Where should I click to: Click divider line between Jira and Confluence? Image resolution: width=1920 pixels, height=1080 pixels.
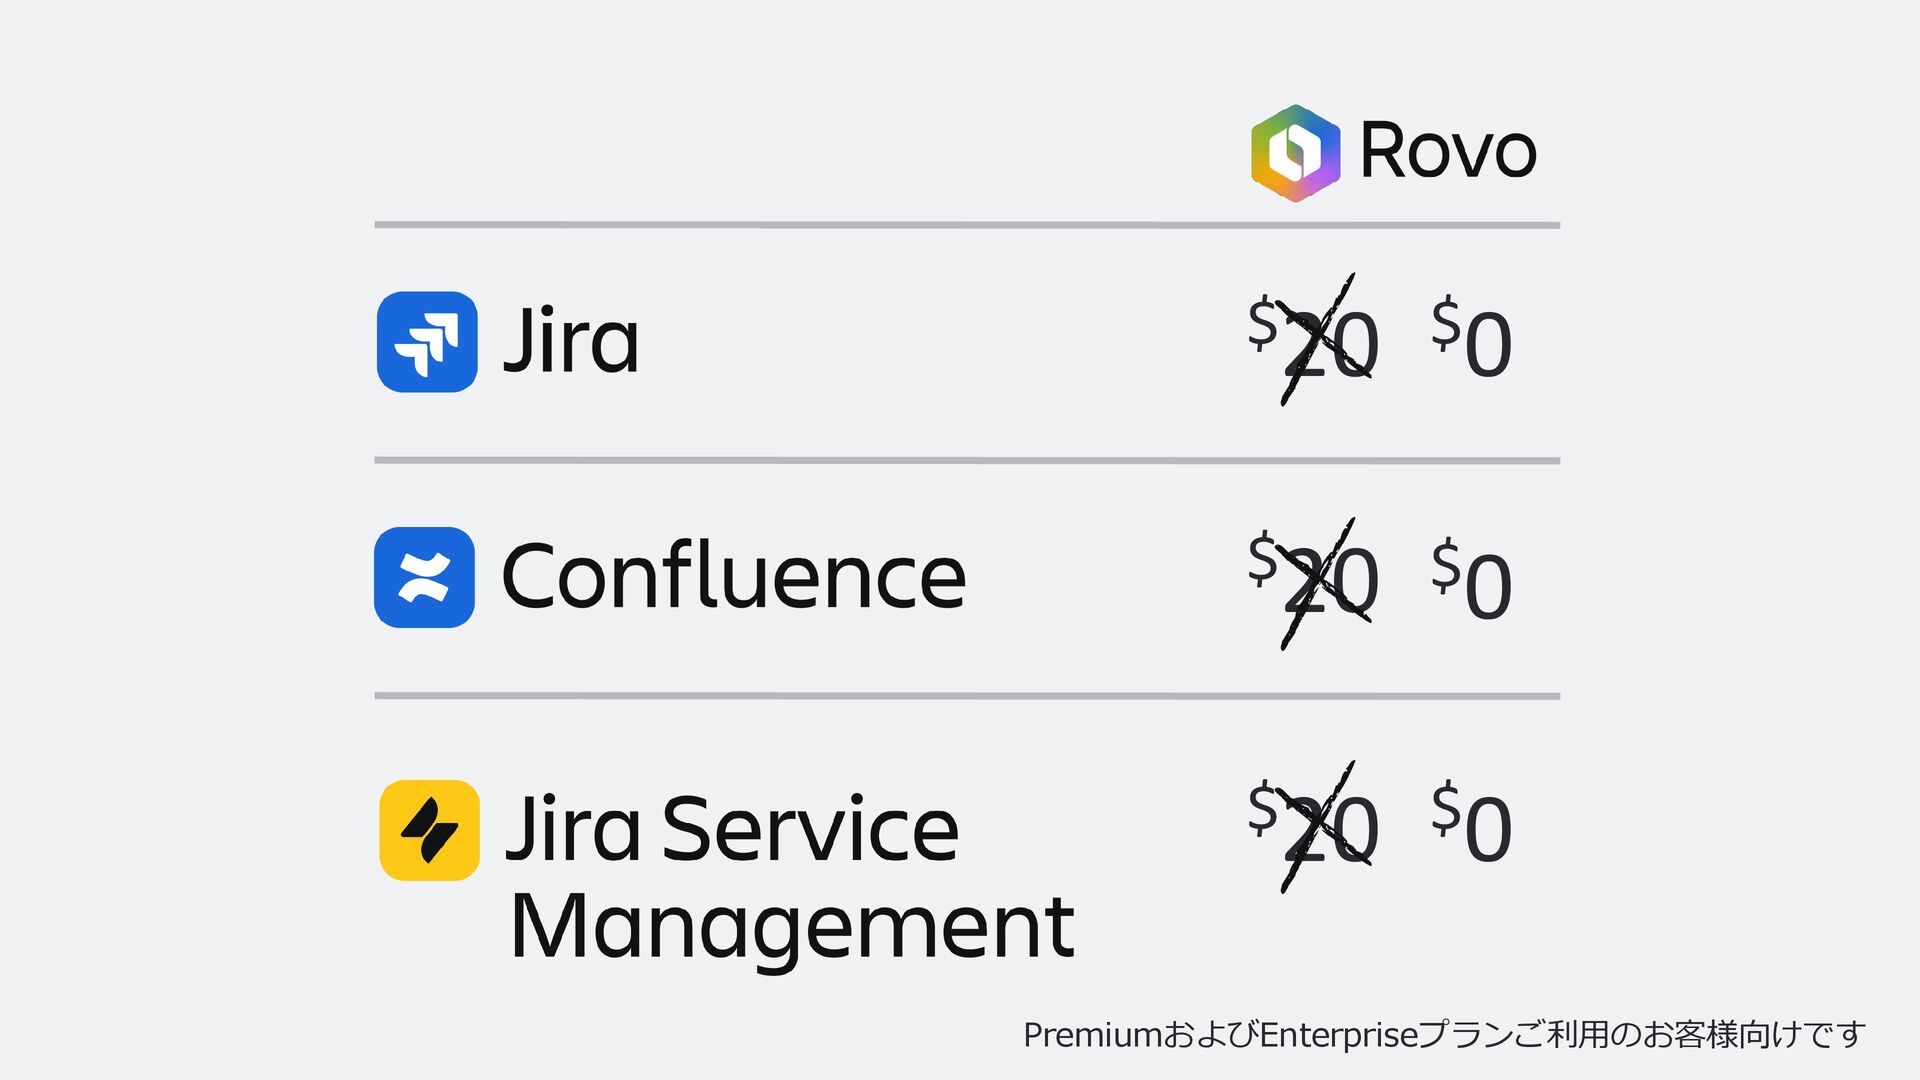967,461
